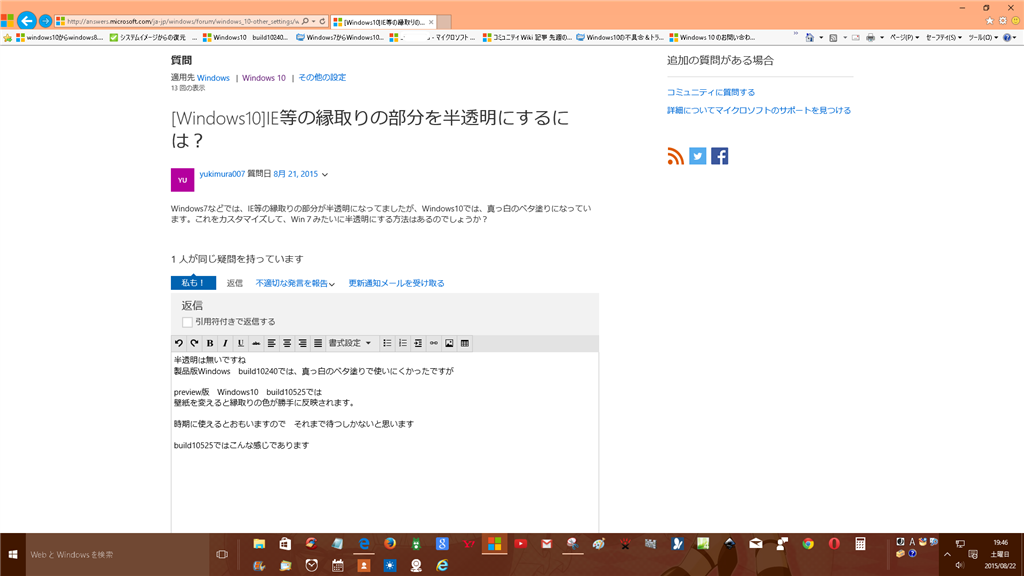Open the Windows 10 category link
1024x576 pixels.
(264, 78)
